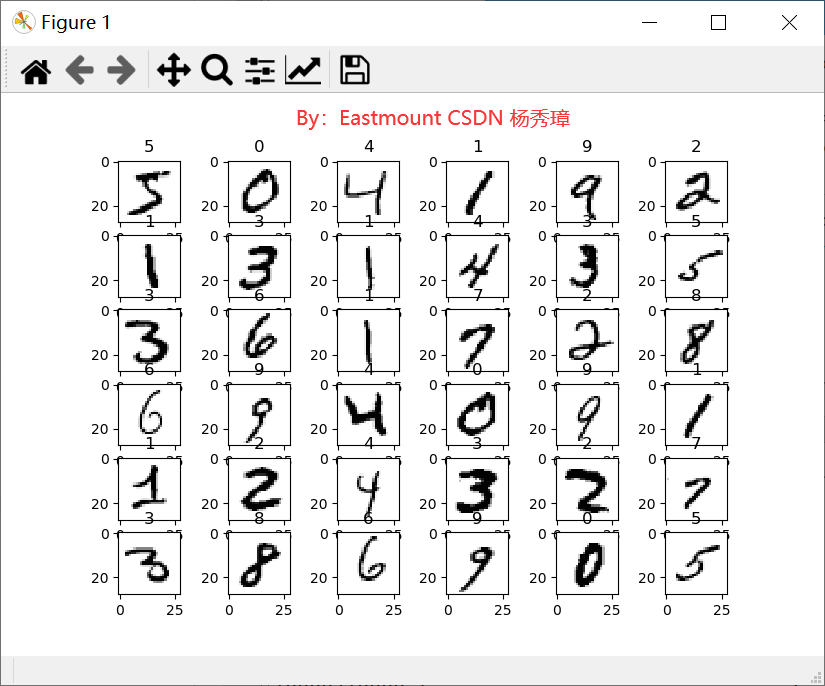
Task: Click the matplotlib logo in title bar
Action: coord(24,22)
